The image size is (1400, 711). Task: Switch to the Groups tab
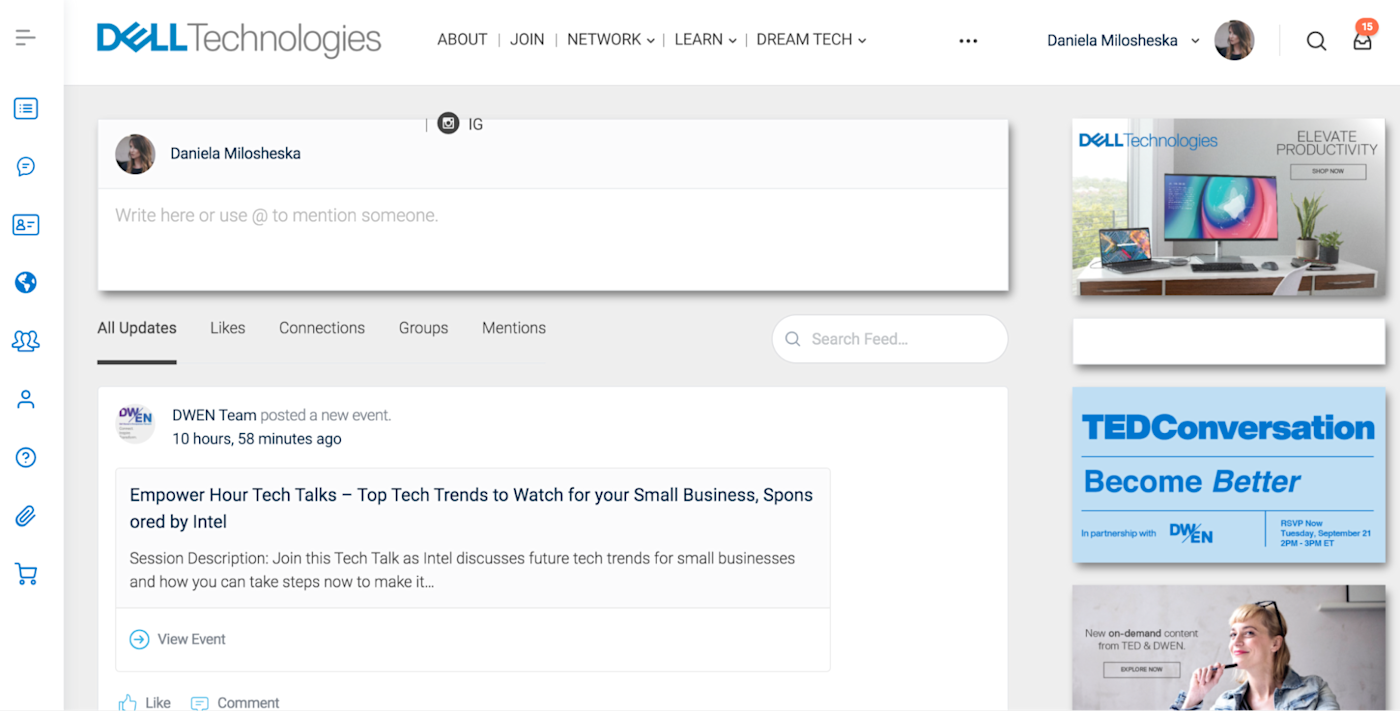[423, 328]
